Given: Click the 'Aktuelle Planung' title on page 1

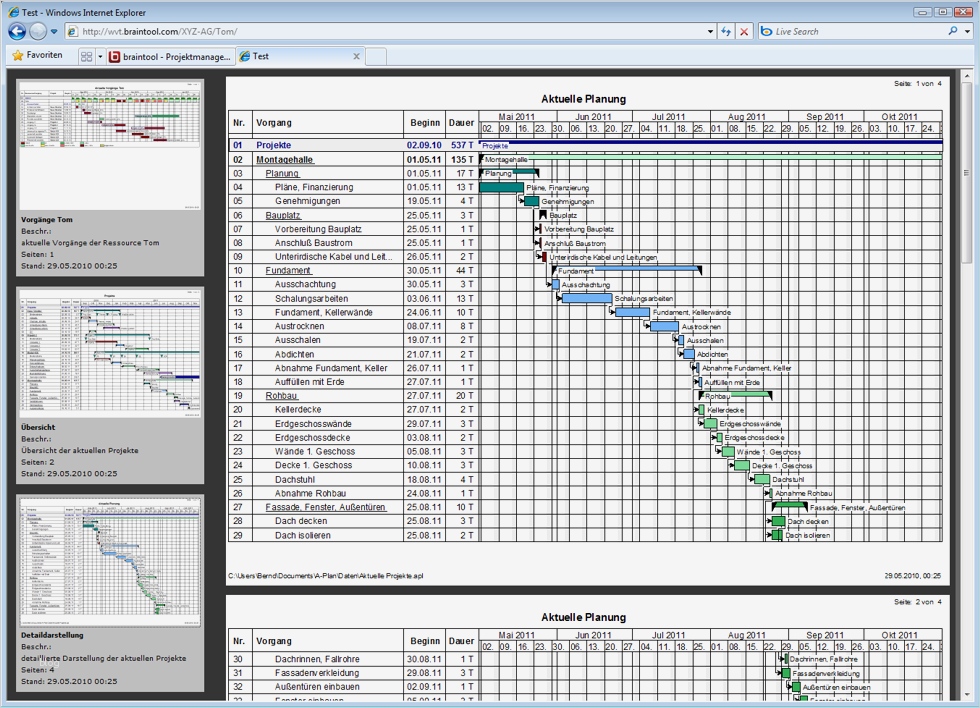Looking at the screenshot, I should (x=583, y=99).
